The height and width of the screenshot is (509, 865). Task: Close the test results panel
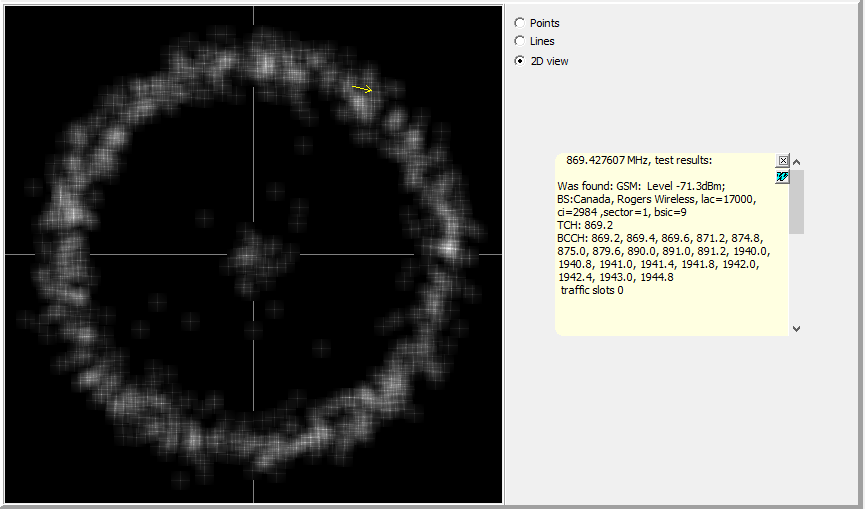coord(783,161)
